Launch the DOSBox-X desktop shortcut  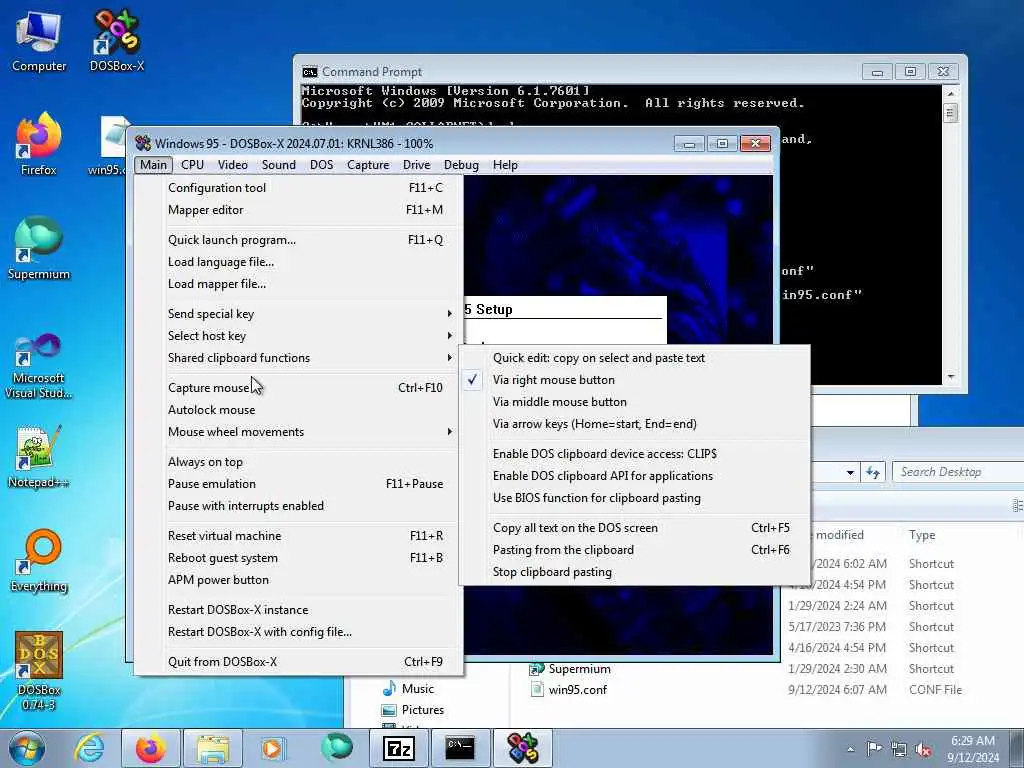pos(116,40)
